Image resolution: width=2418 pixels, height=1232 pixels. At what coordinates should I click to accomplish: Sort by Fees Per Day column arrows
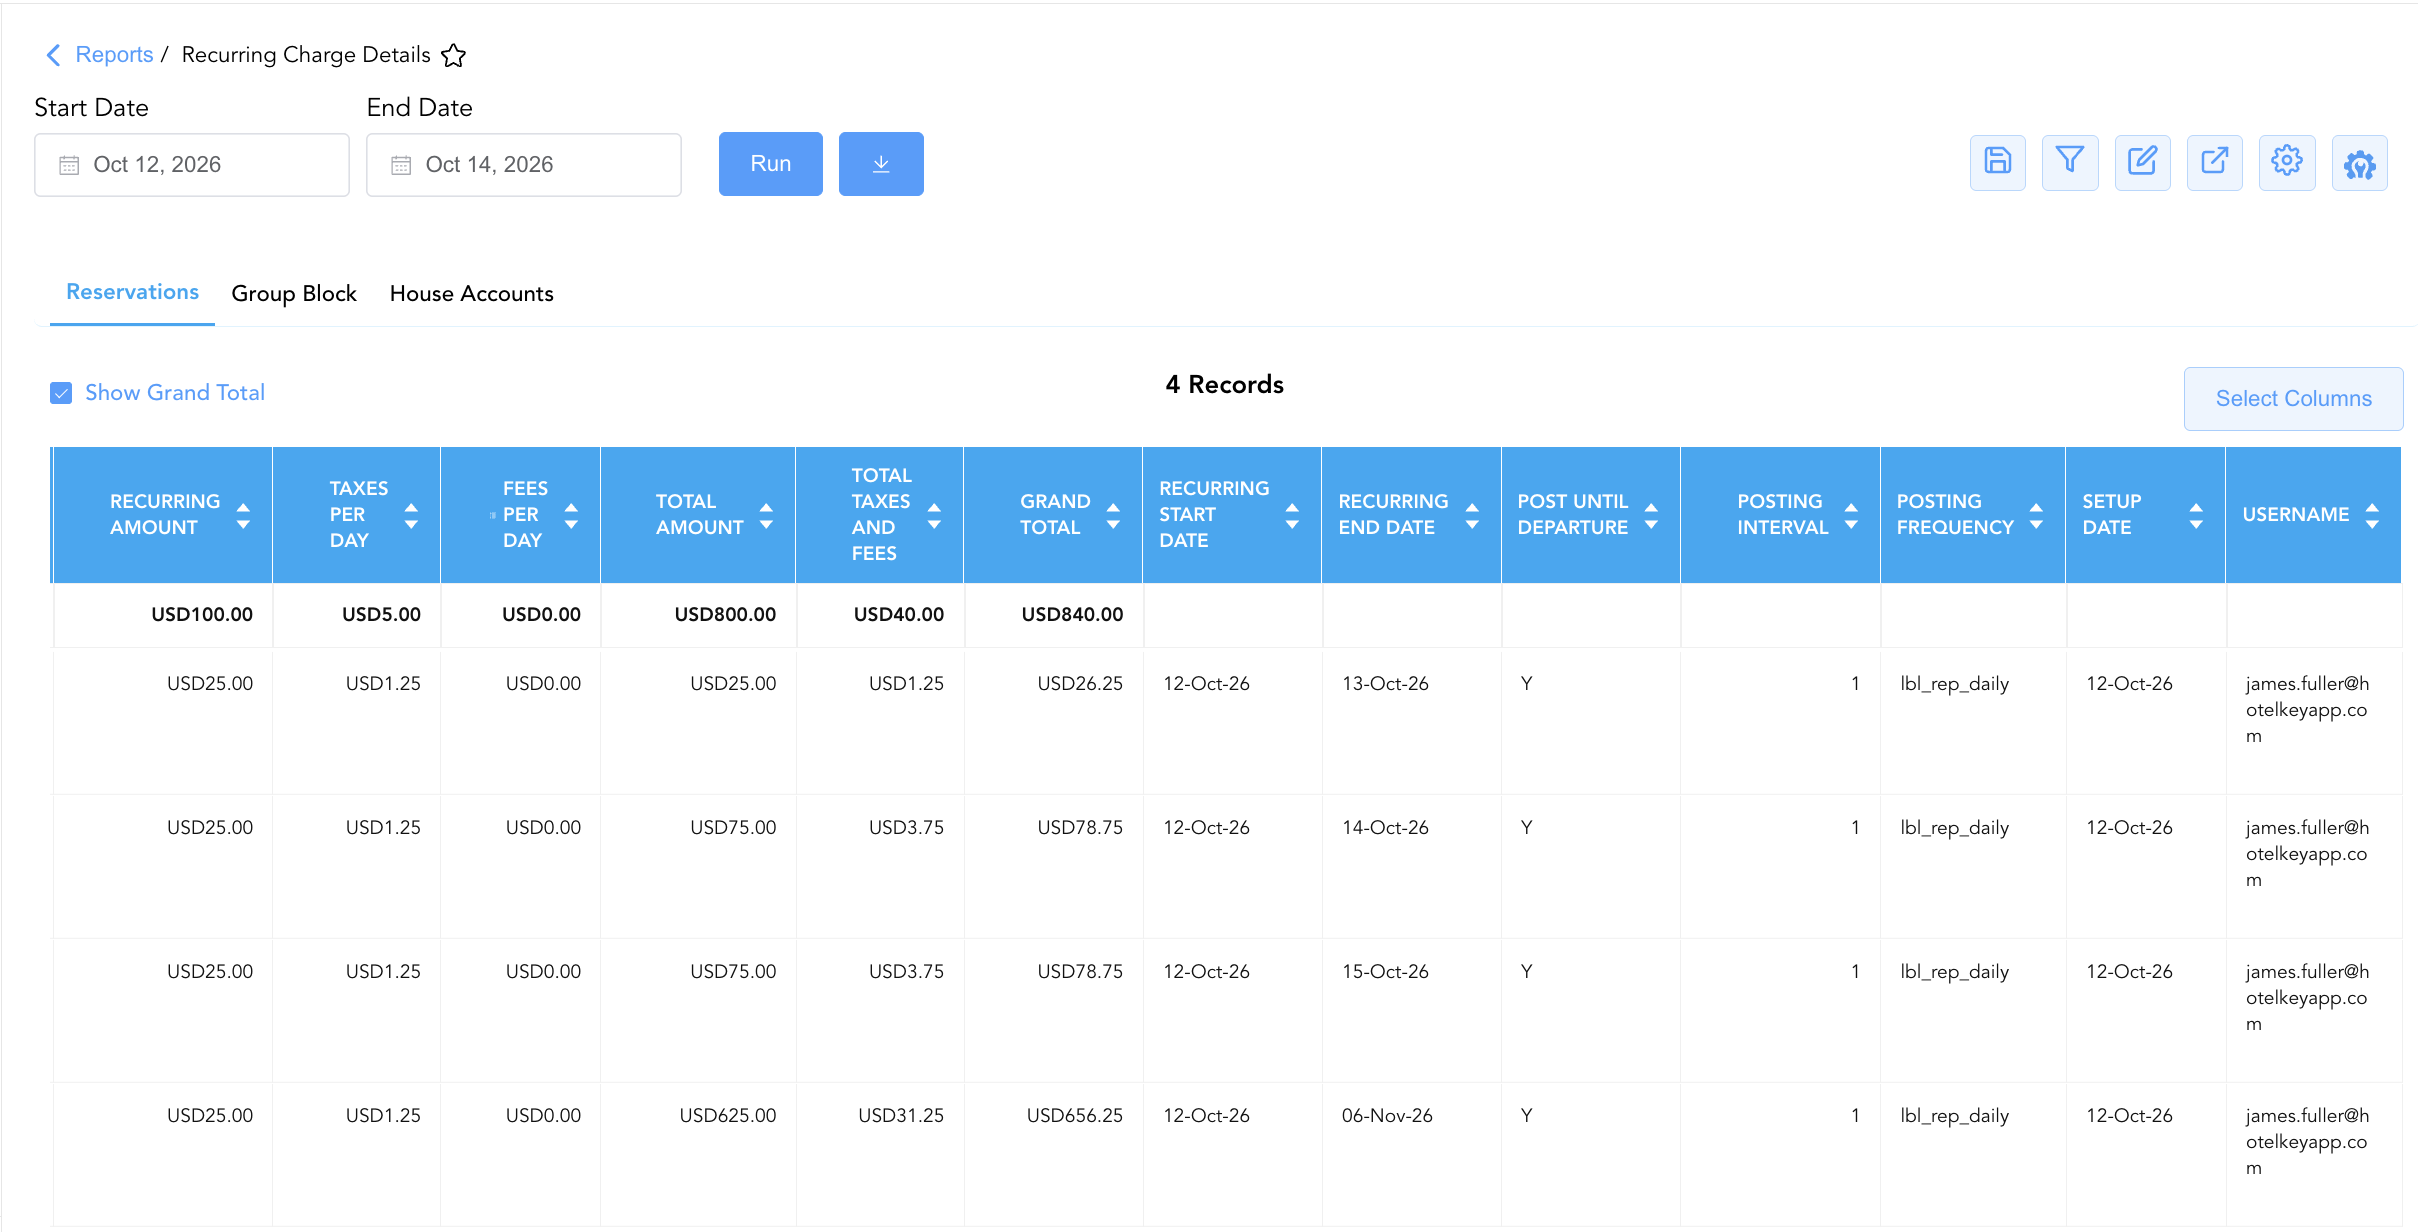pyautogui.click(x=571, y=516)
